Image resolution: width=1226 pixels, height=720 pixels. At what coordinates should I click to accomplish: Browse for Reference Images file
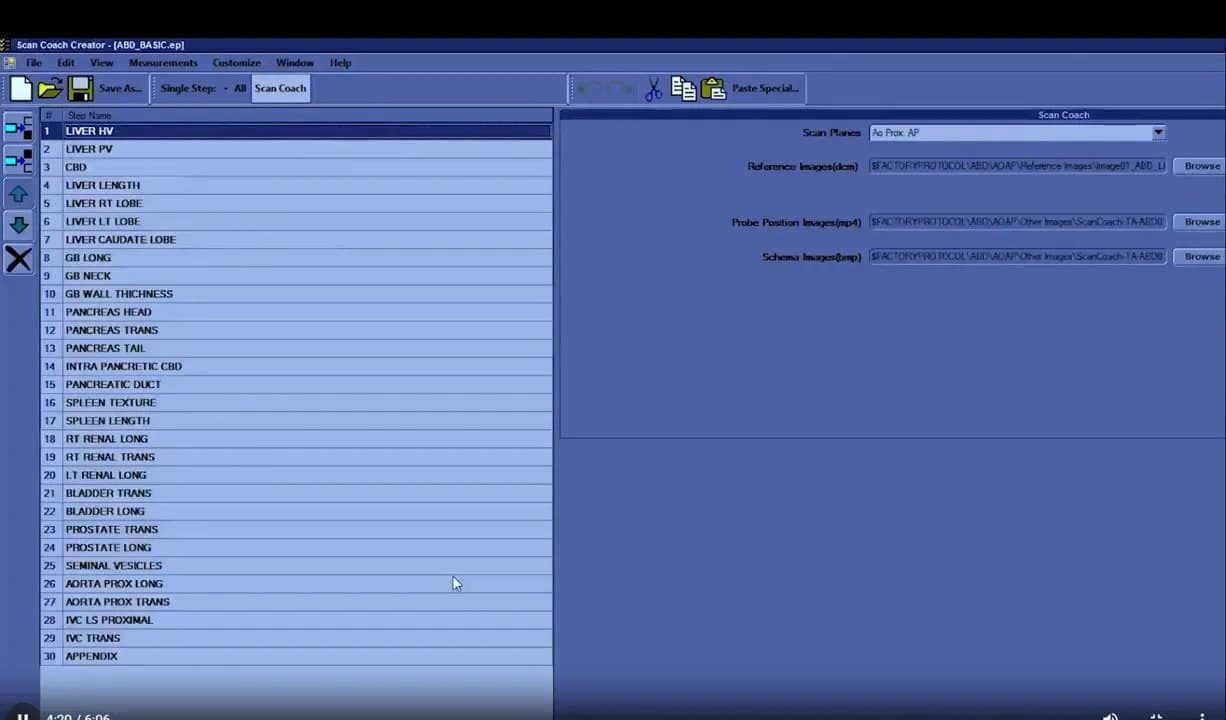tap(1201, 166)
